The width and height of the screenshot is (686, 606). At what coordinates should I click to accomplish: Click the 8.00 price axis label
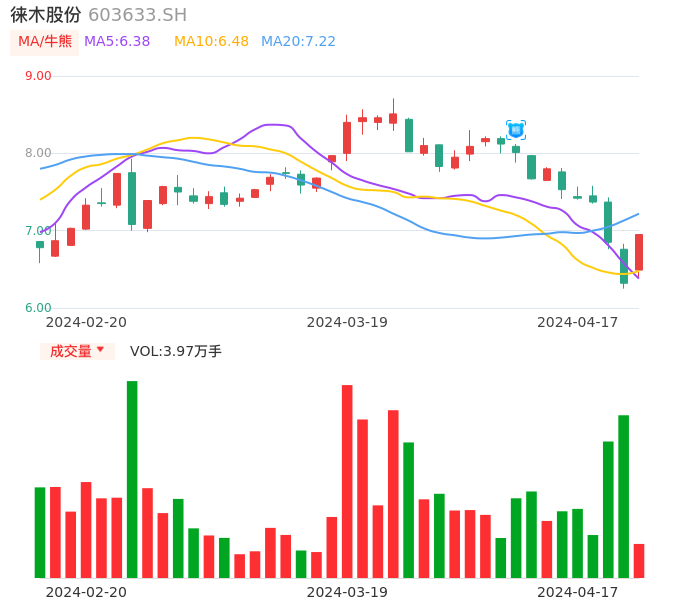pos(38,153)
